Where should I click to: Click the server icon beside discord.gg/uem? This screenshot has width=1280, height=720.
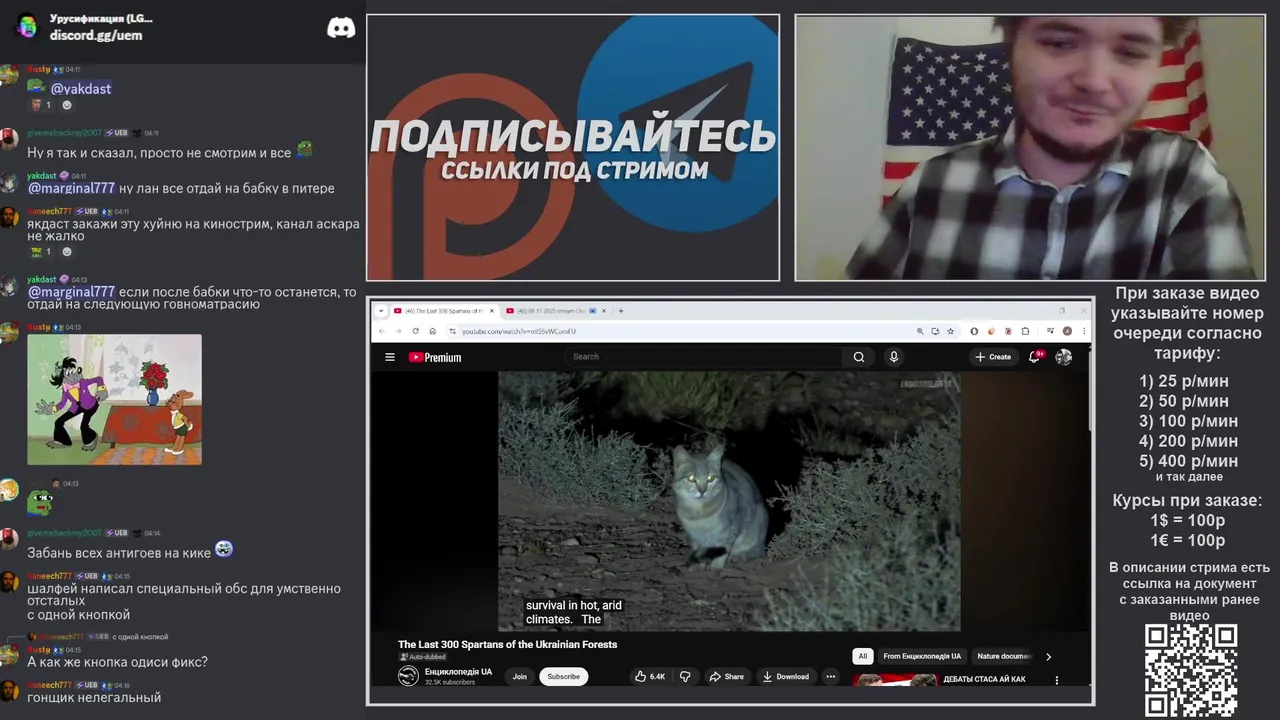tap(27, 27)
